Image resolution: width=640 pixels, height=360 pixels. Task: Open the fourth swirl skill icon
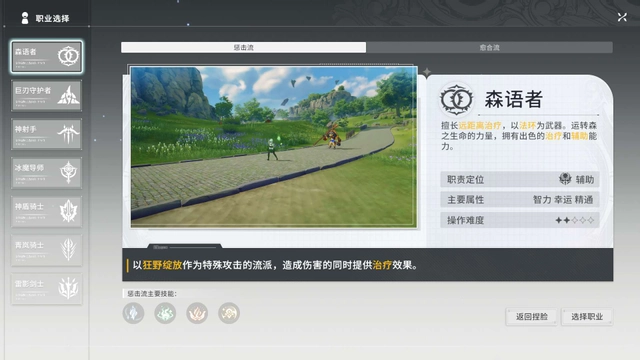click(229, 313)
